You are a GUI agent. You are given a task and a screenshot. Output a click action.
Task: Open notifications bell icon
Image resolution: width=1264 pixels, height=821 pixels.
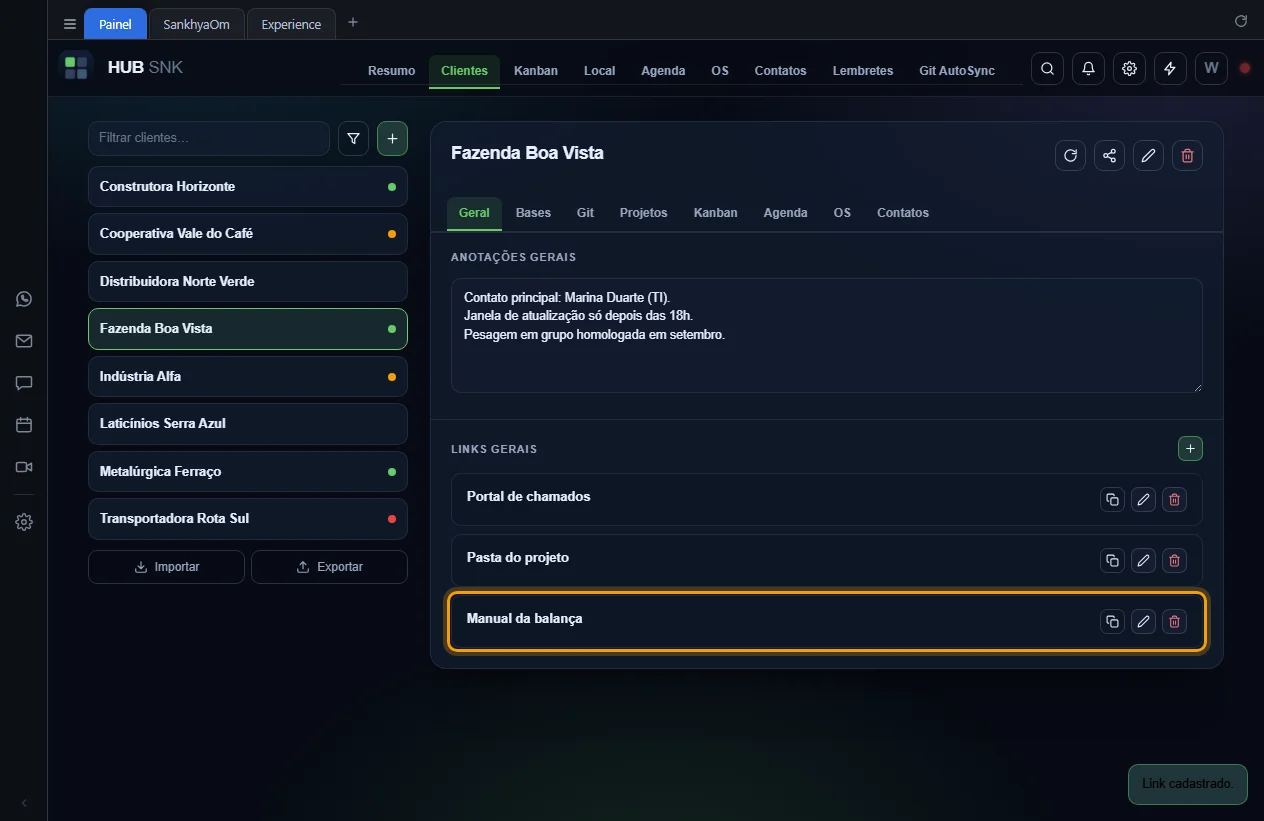(x=1088, y=68)
